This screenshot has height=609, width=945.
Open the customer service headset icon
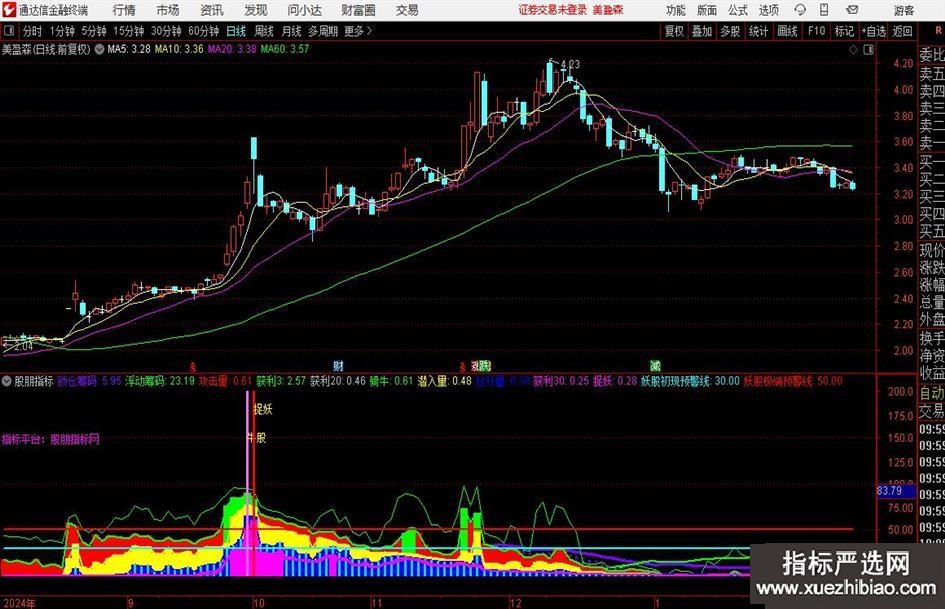800,10
